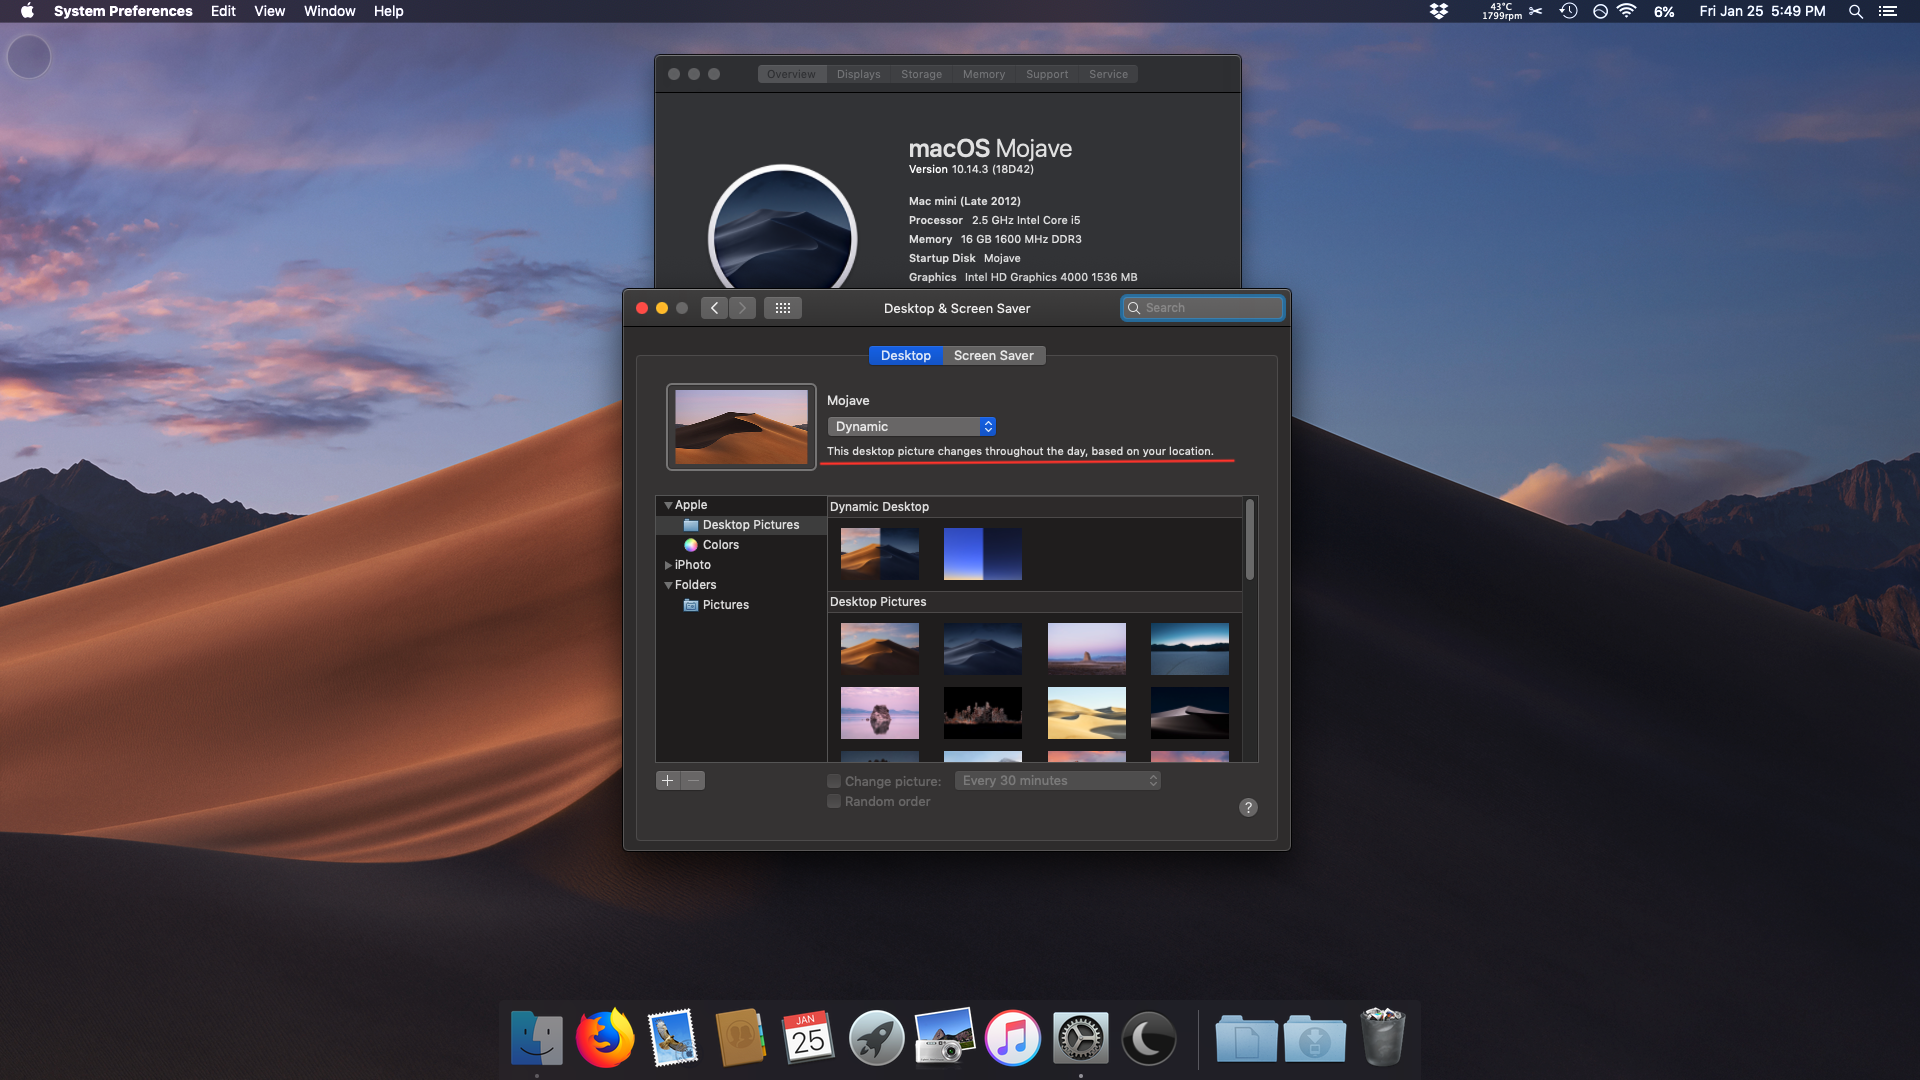This screenshot has width=1920, height=1080.
Task: Open the Memory tab in About window
Action: 984,74
